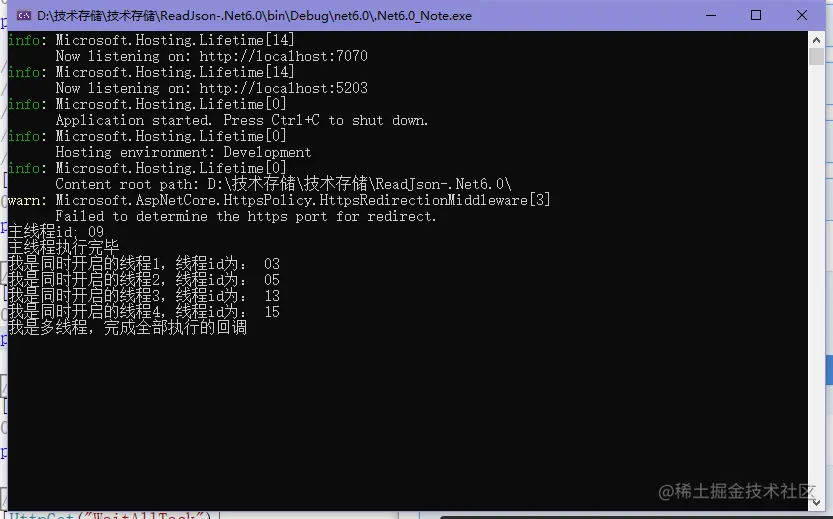This screenshot has width=833, height=519.
Task: Click 'Hosting environment: Development' line
Action: pos(183,152)
